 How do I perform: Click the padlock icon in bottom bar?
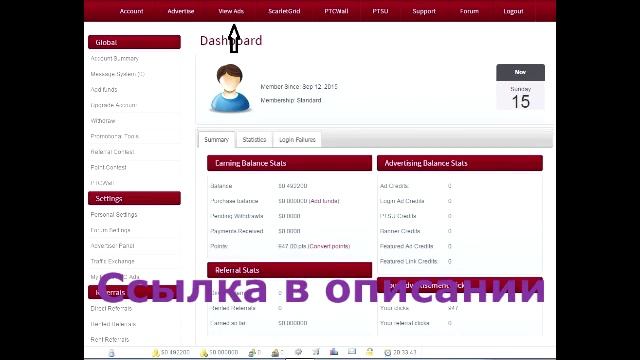pos(370,351)
